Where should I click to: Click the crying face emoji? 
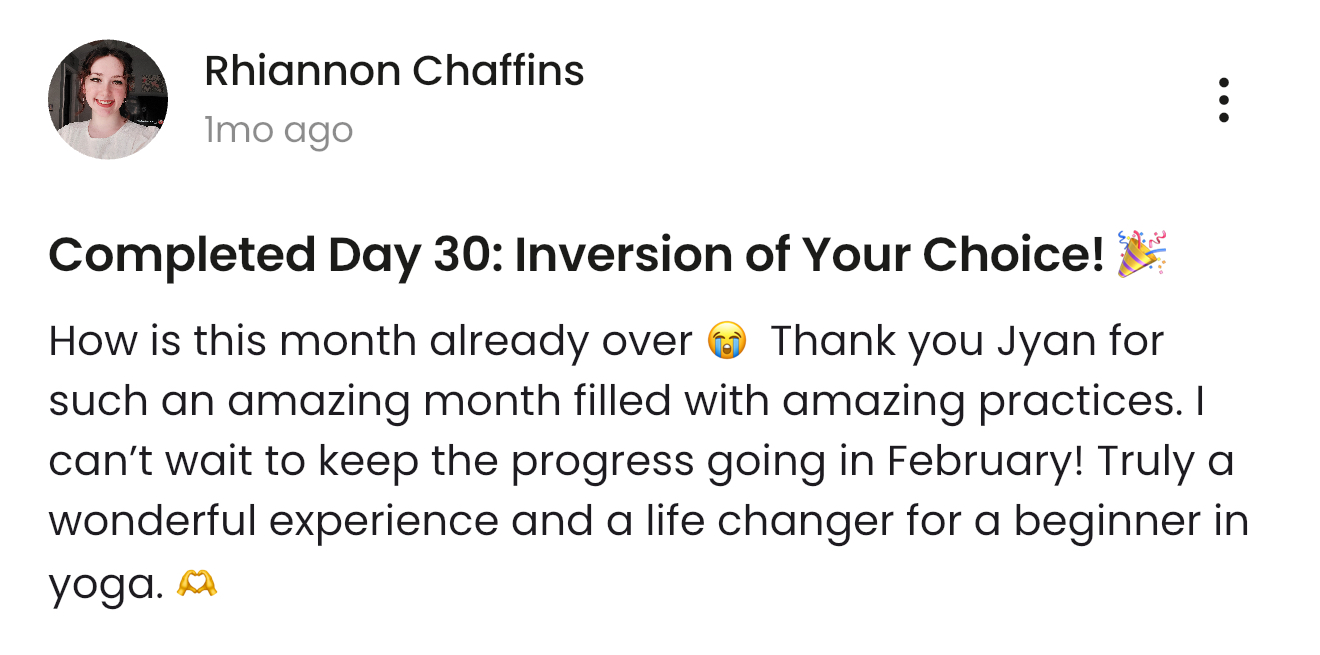coord(727,342)
